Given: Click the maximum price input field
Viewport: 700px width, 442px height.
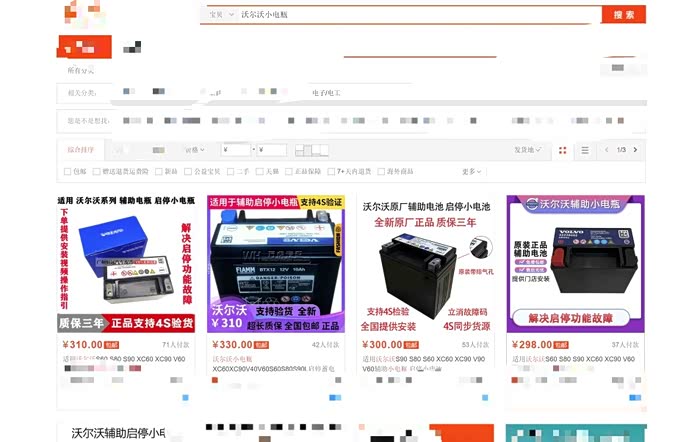Looking at the screenshot, I should coord(271,150).
